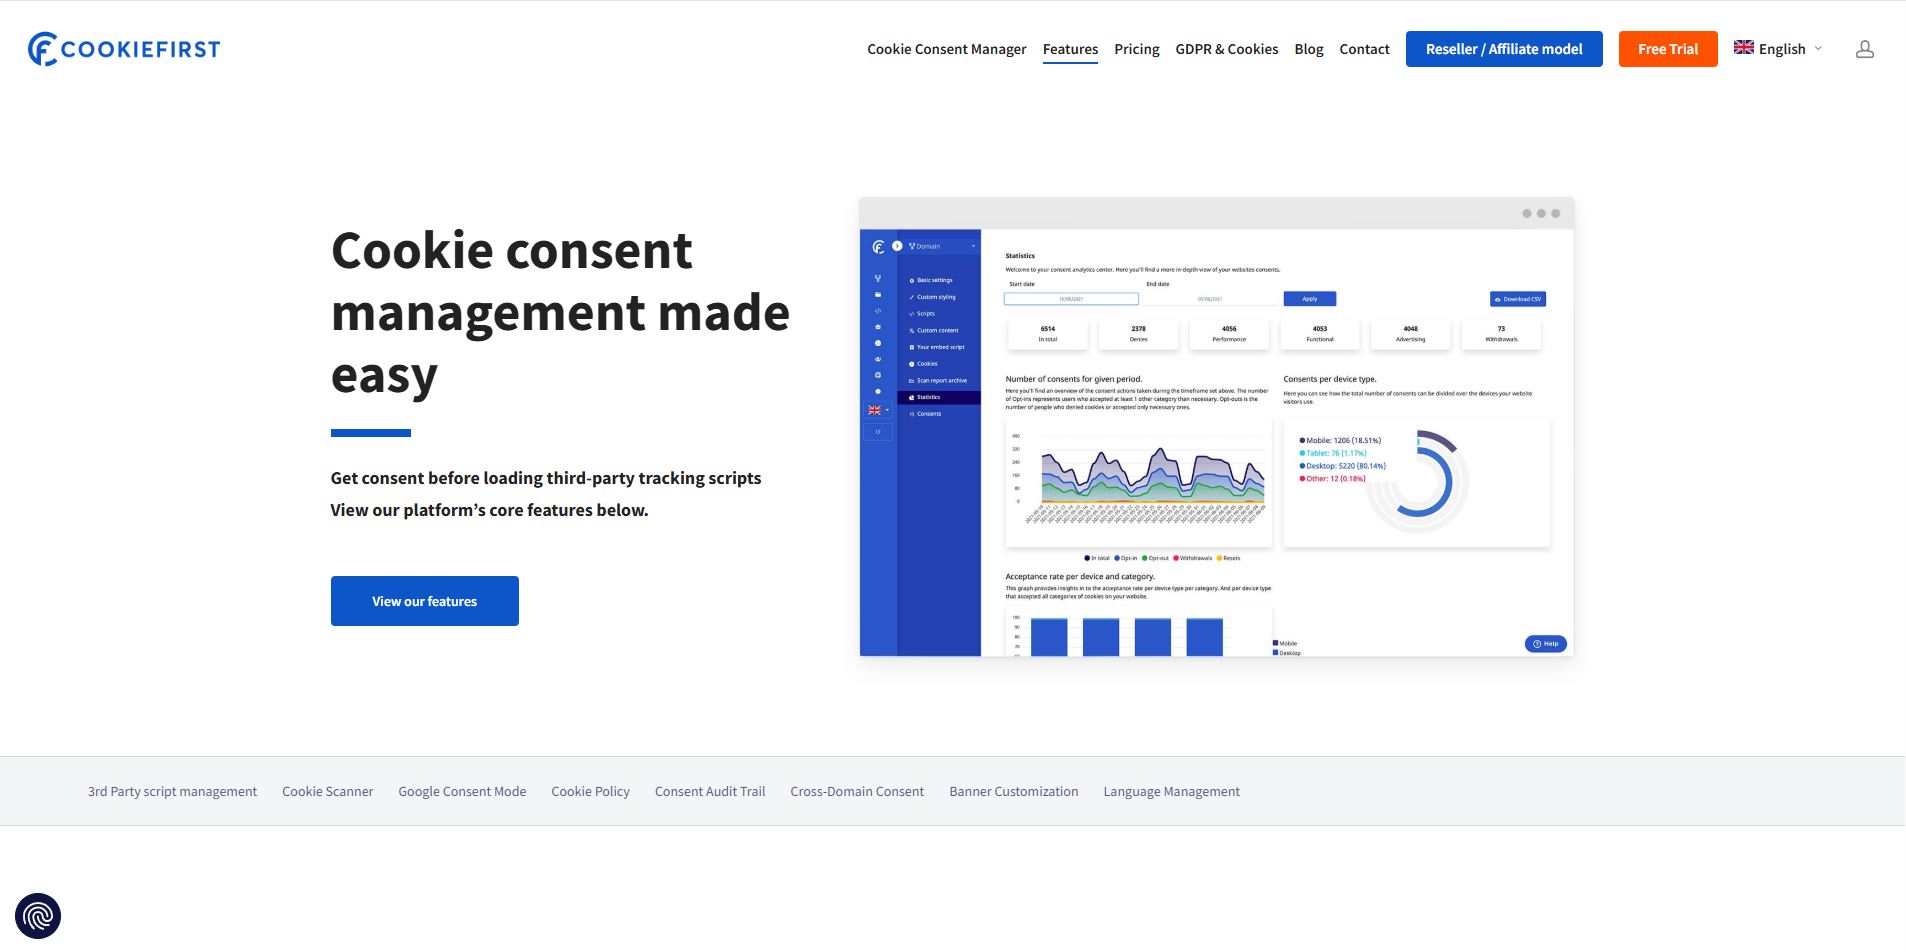Open Consent Audit Trail link
Image resolution: width=1906 pixels, height=952 pixels.
(710, 791)
